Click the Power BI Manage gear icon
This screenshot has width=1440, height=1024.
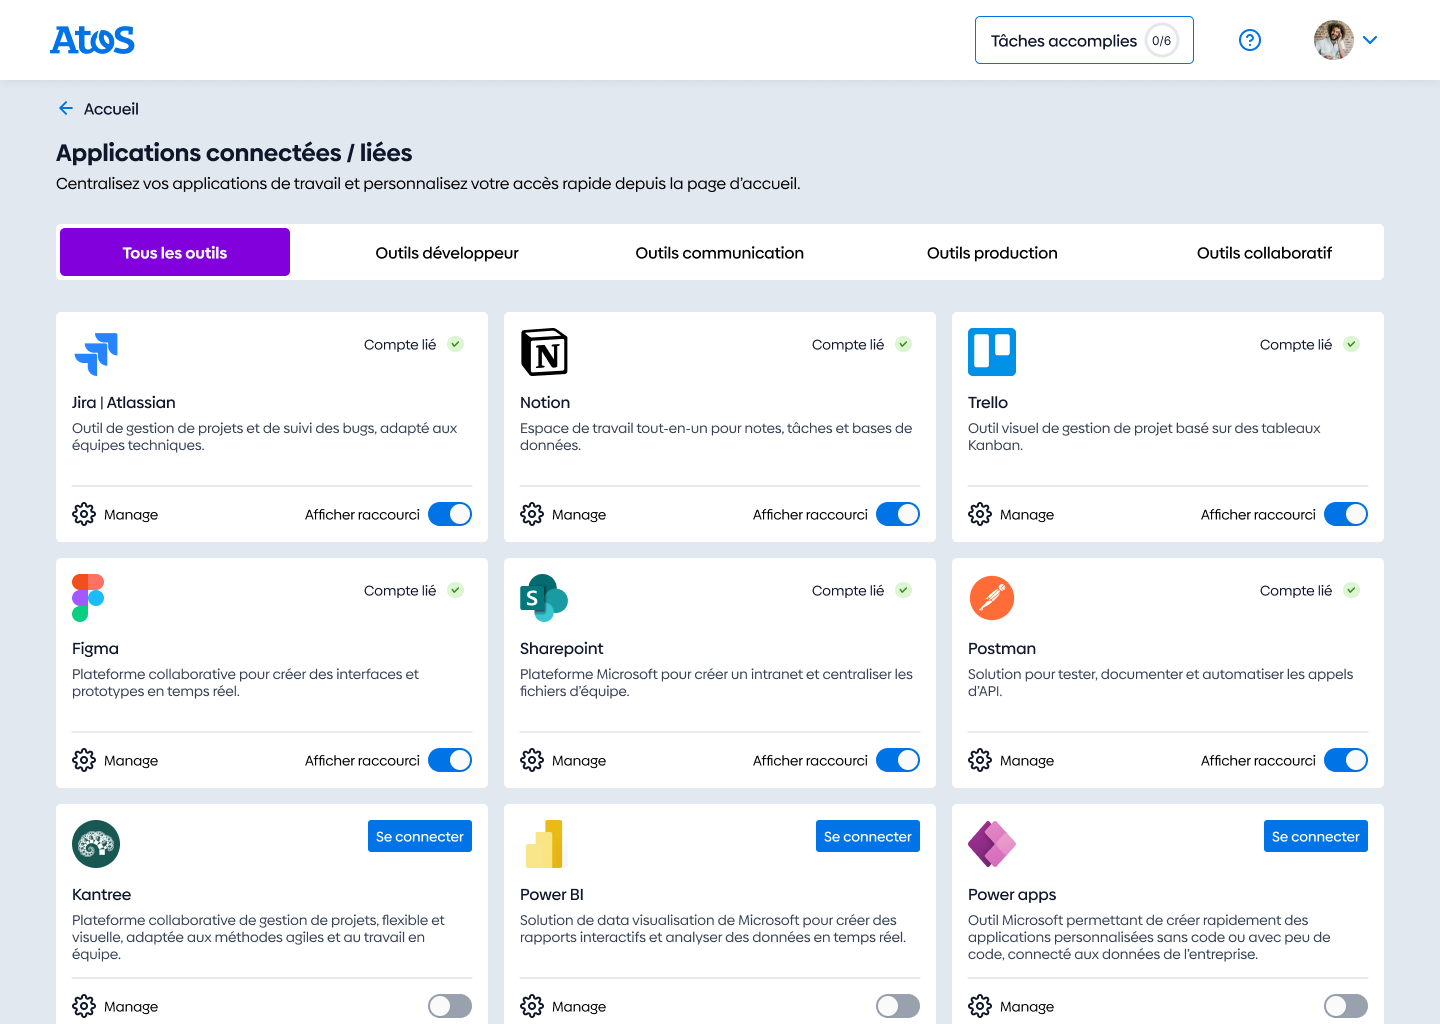coord(532,1006)
